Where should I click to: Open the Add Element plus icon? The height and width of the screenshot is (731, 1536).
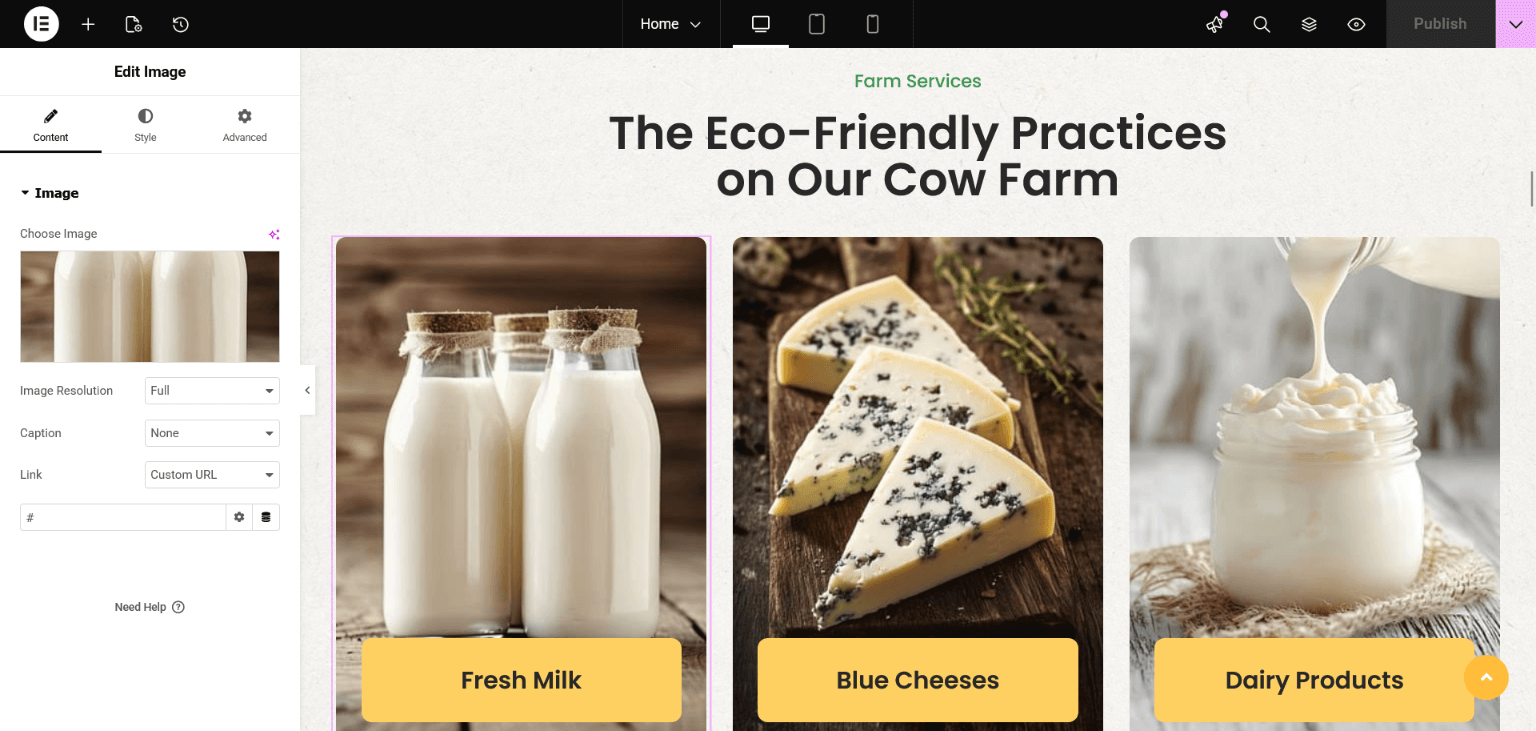click(x=88, y=24)
